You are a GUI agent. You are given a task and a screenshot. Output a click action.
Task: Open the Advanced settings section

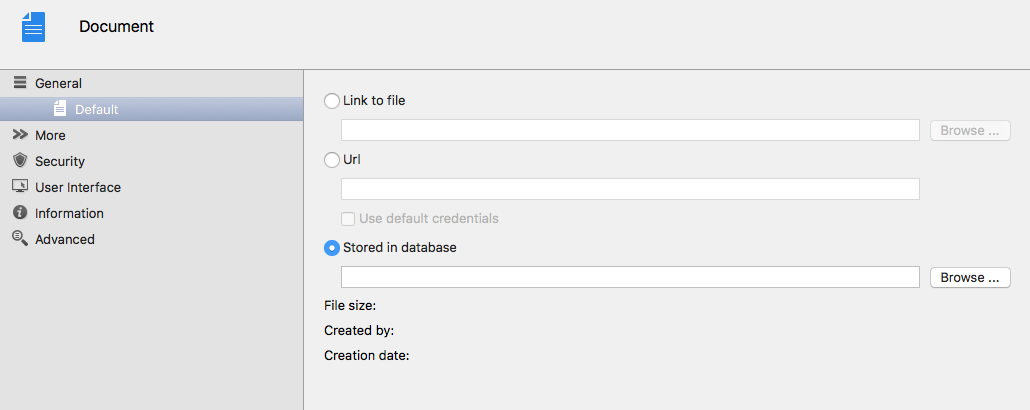pos(65,239)
